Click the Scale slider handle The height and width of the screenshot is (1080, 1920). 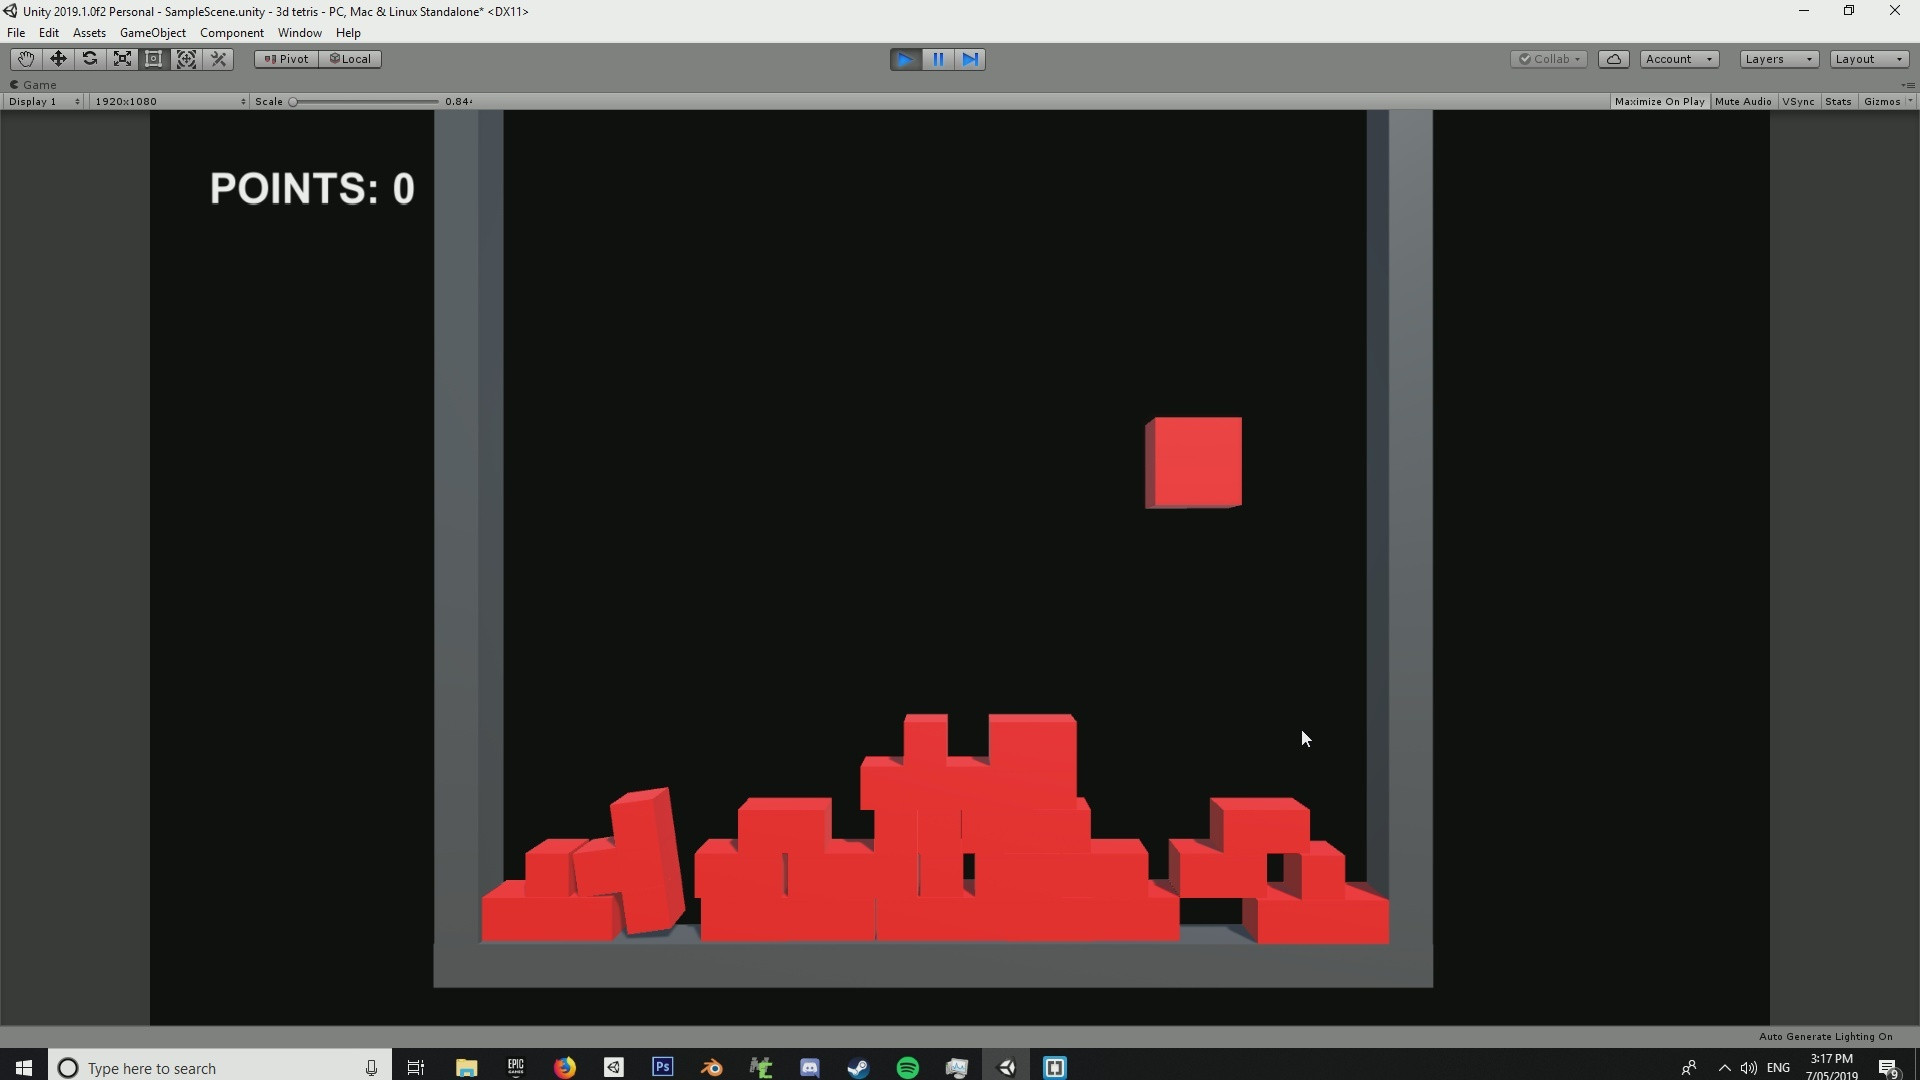(293, 101)
